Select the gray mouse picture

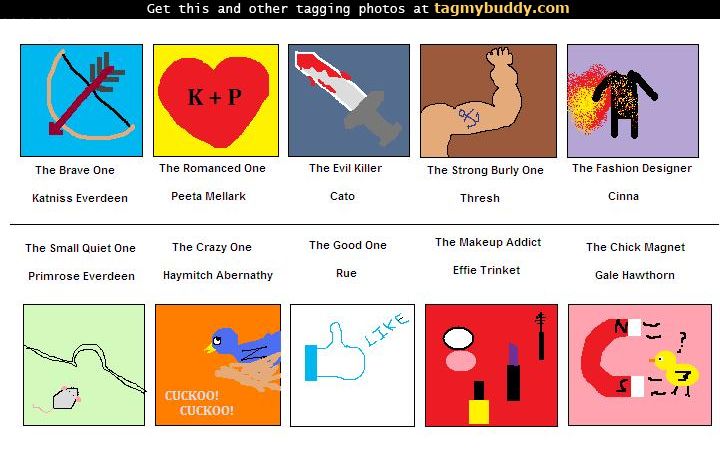(x=84, y=365)
